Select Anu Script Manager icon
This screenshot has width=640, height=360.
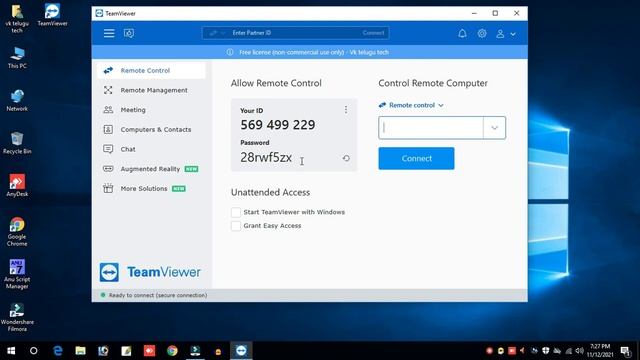(17, 274)
